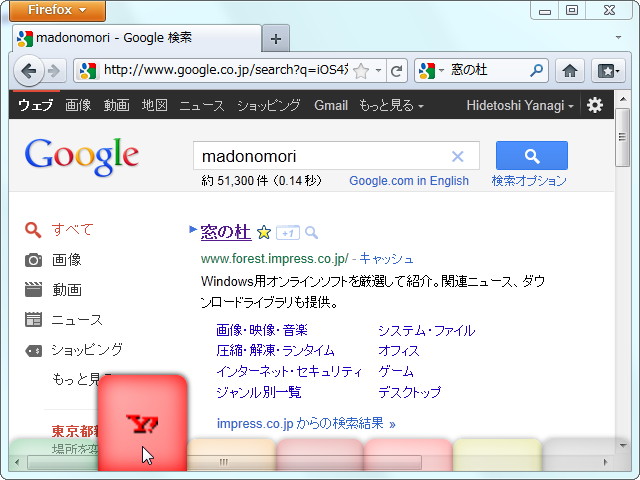This screenshot has width=640, height=480.
Task: Preview 窓の杜 result with magnifier icon
Action: [x=311, y=233]
